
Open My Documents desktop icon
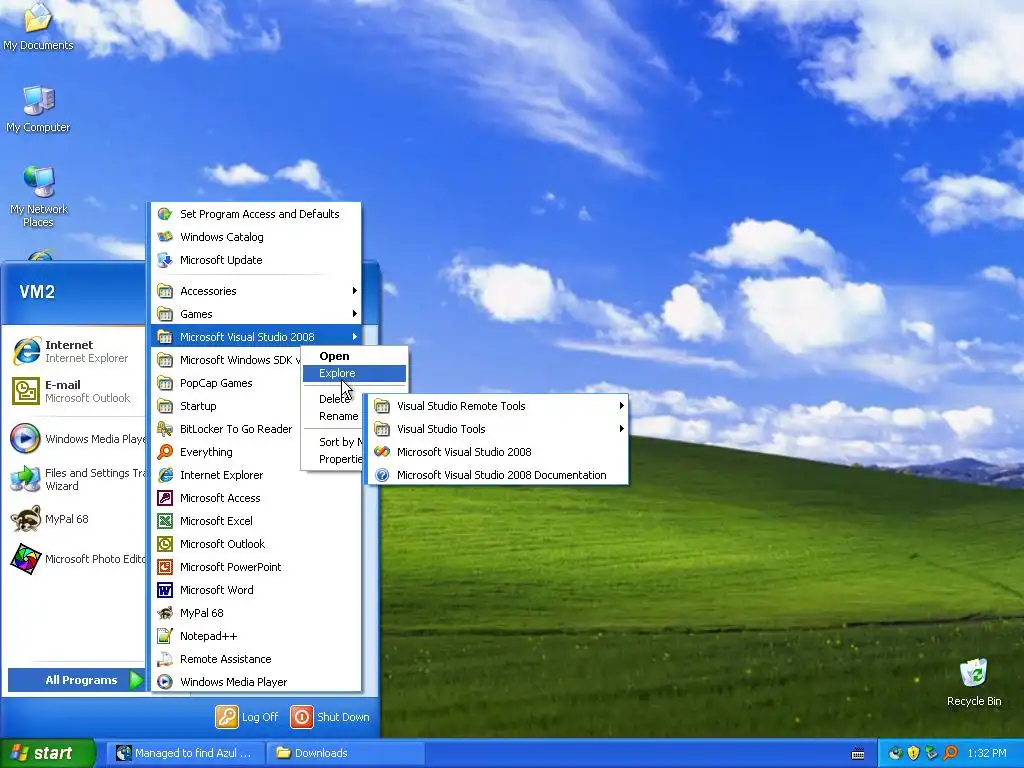[38, 26]
